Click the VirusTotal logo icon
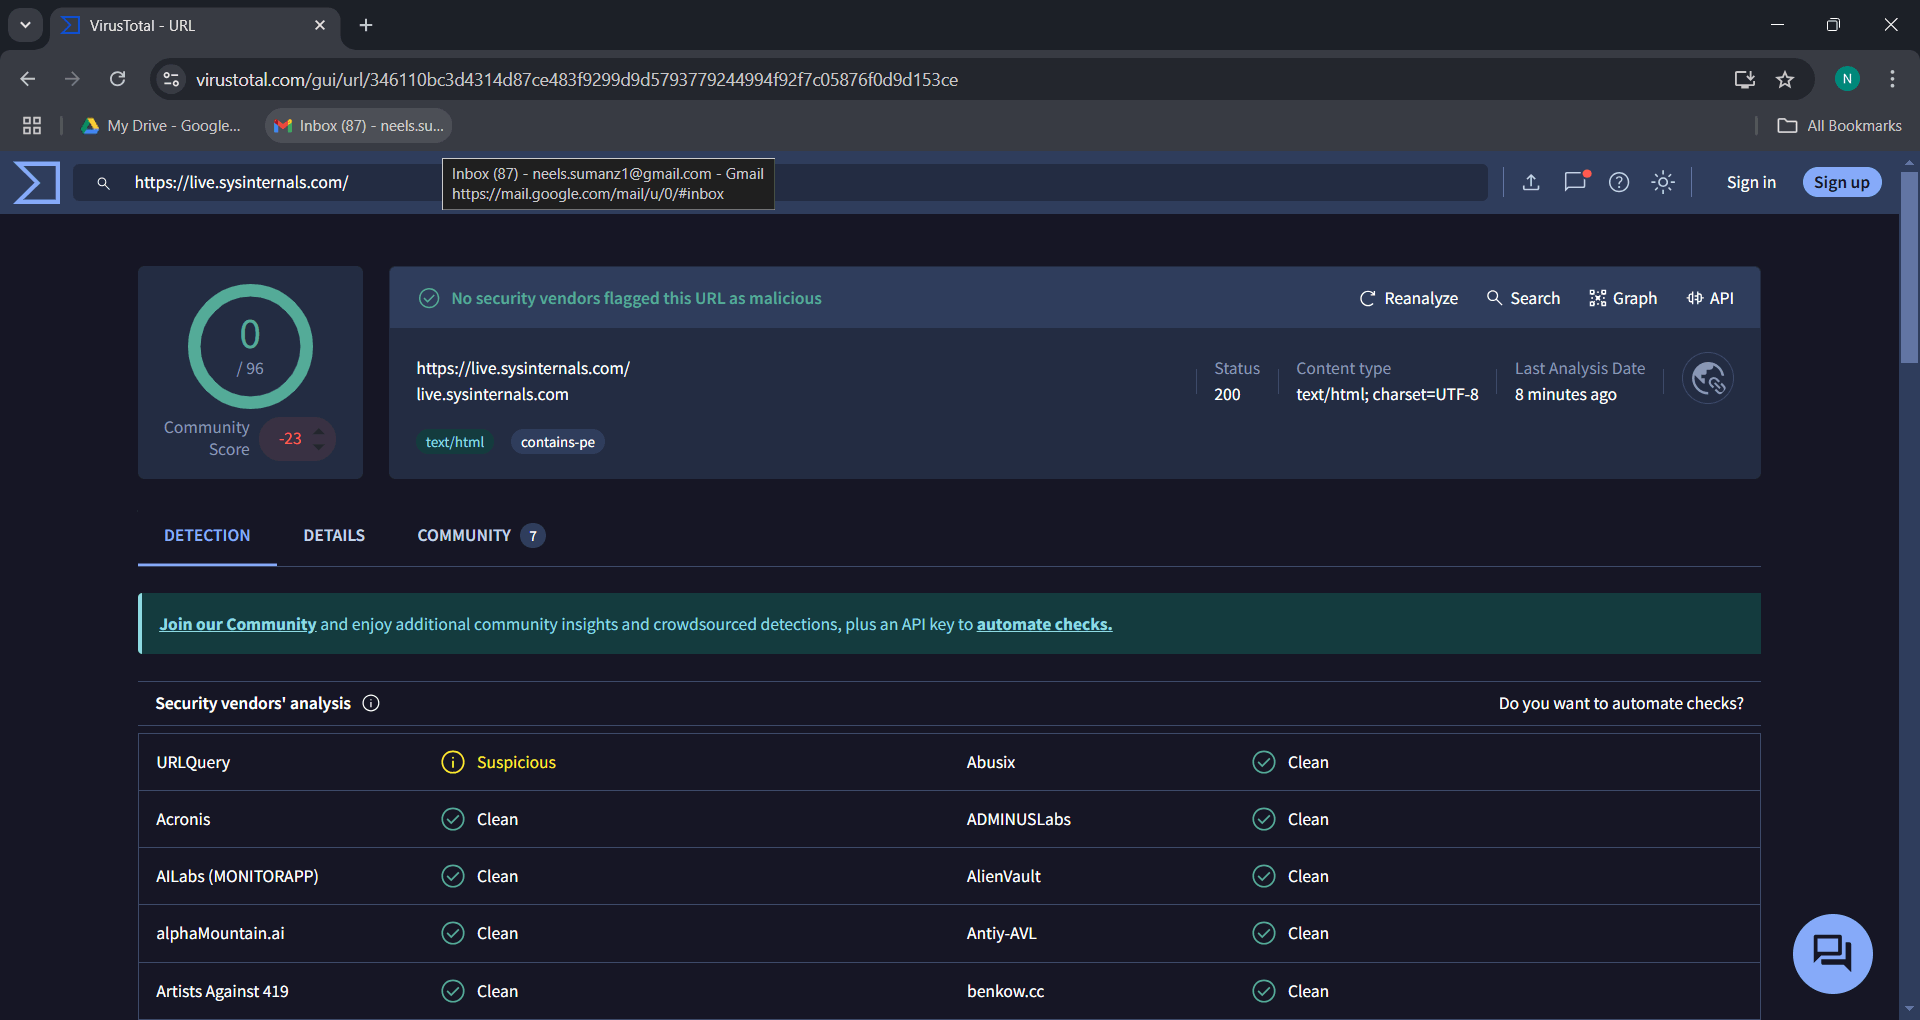Viewport: 1920px width, 1020px height. [x=37, y=182]
